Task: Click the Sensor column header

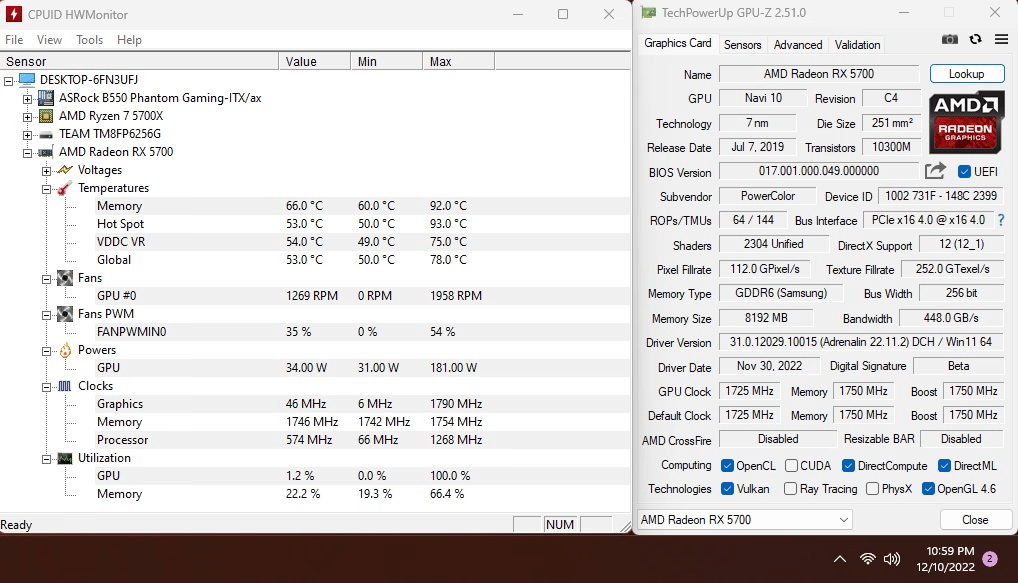Action: pyautogui.click(x=140, y=62)
